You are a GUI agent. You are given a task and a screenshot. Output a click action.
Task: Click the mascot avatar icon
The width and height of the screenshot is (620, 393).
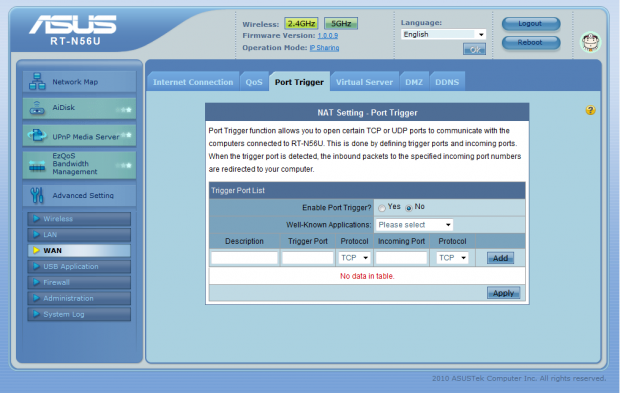[x=590, y=42]
